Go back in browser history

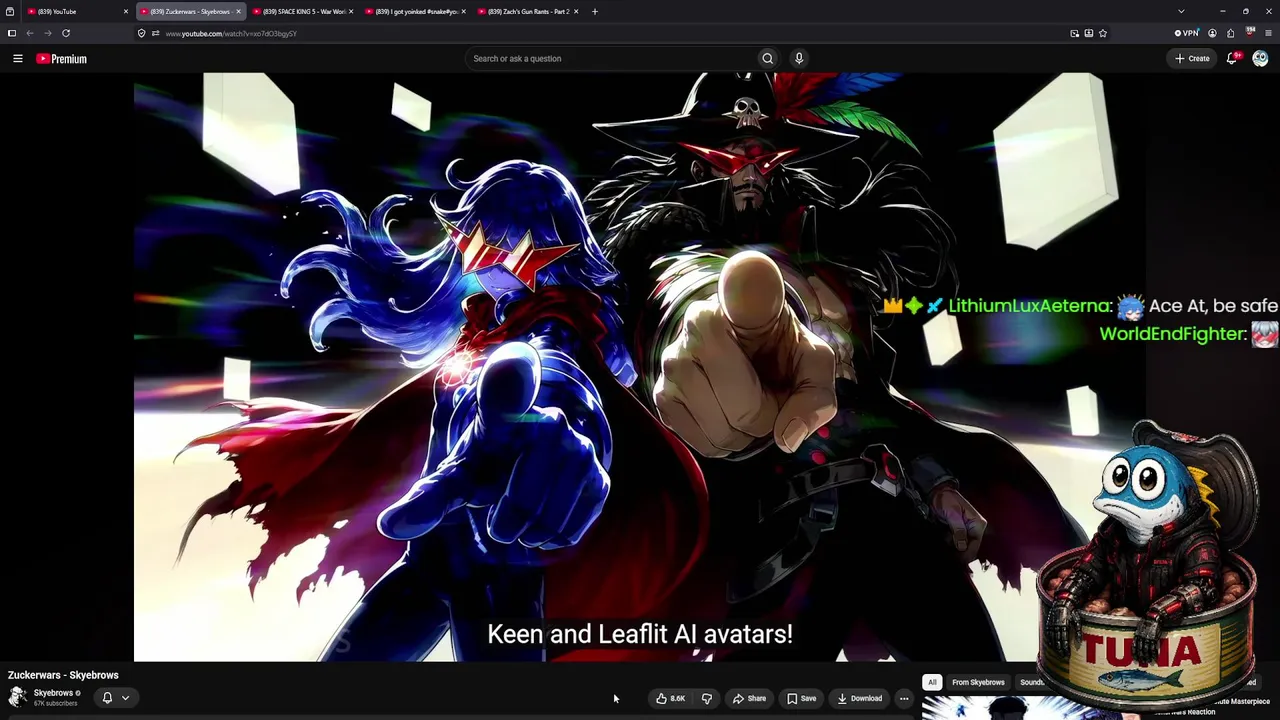tap(29, 33)
